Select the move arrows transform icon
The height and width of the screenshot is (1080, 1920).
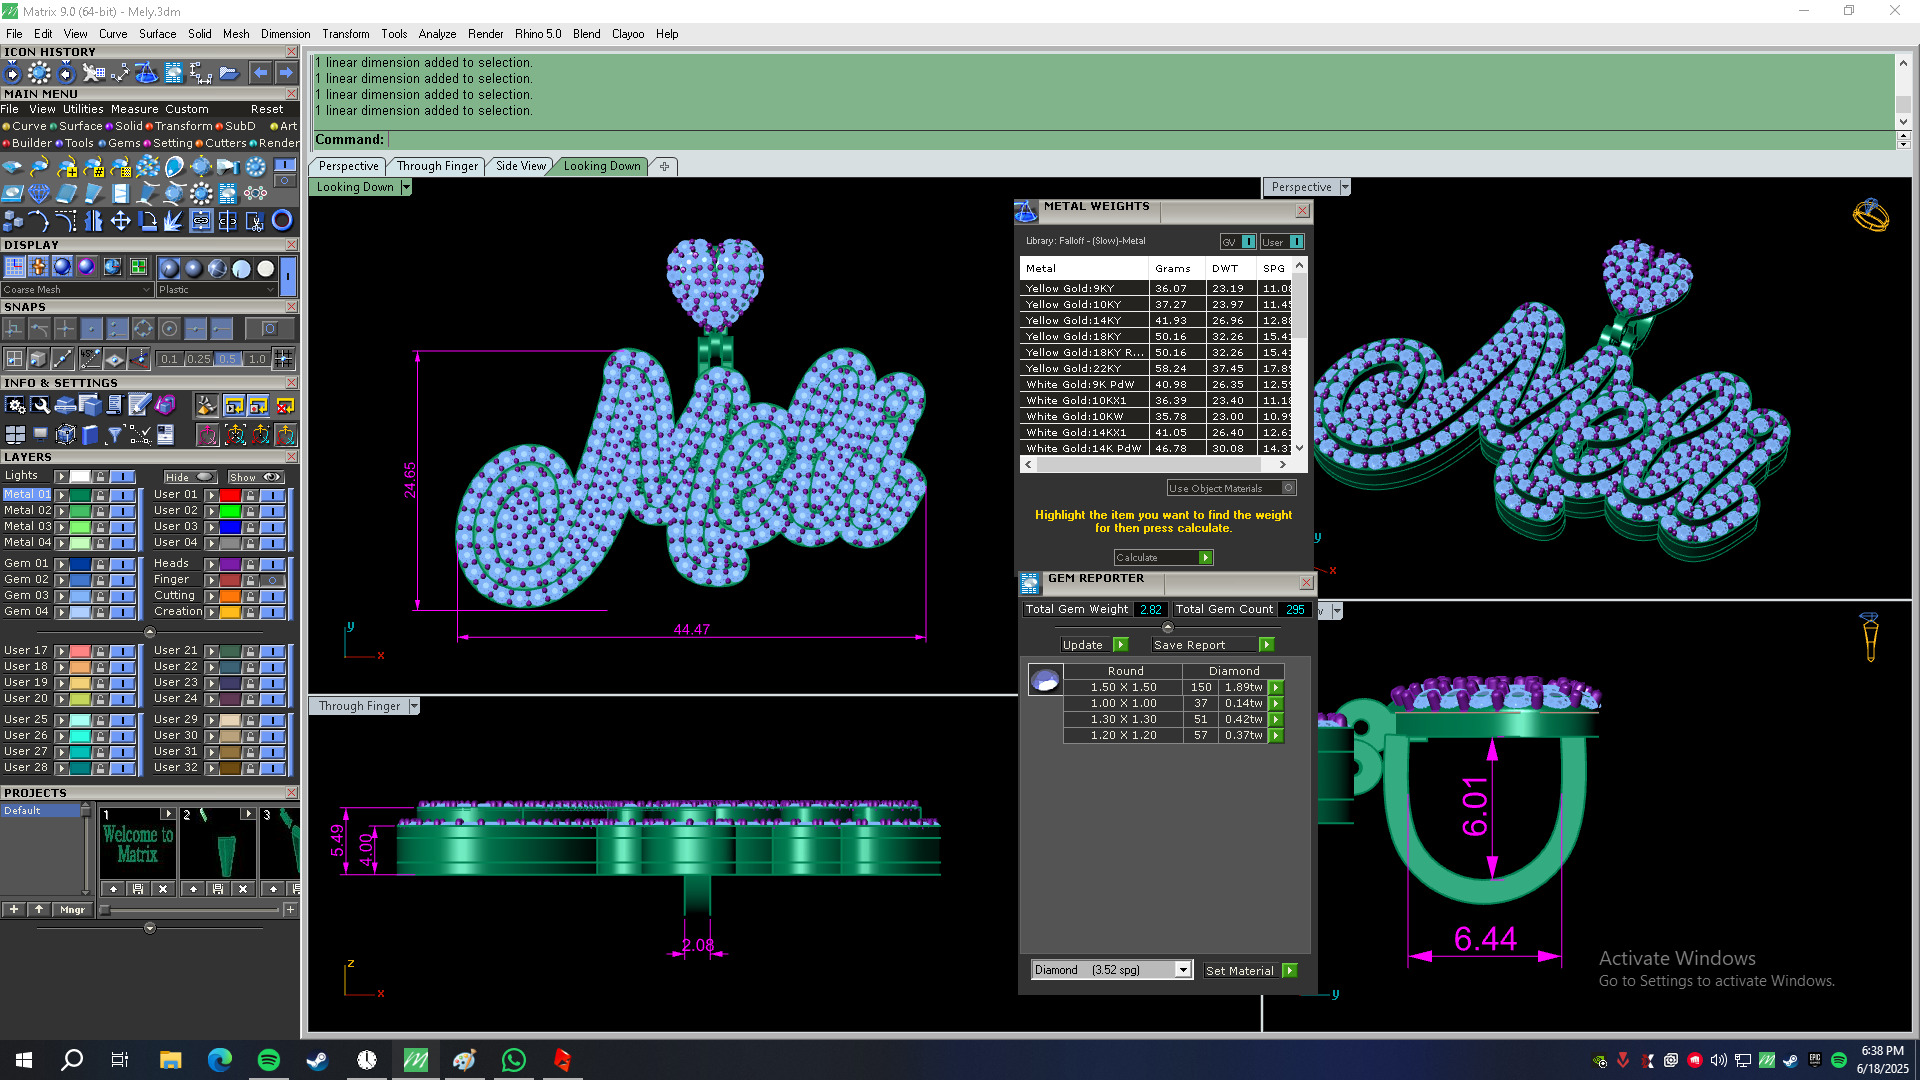tap(120, 221)
